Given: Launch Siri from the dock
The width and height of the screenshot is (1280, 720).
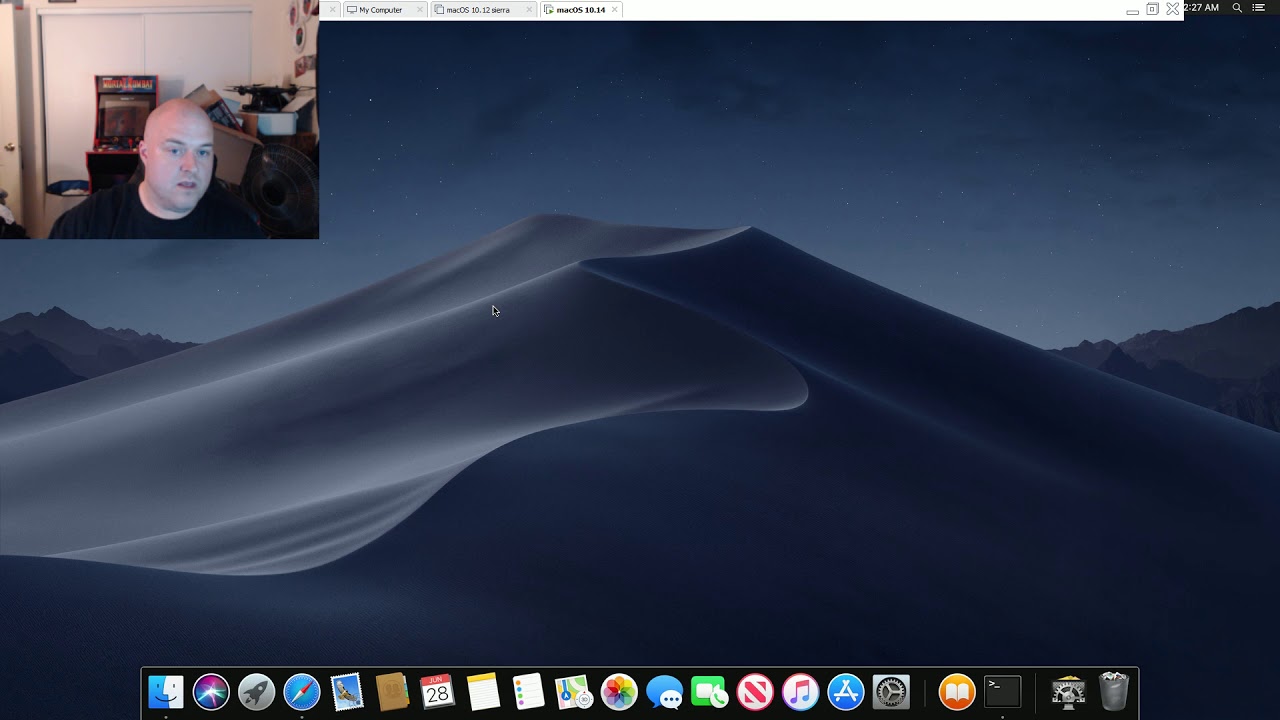Looking at the screenshot, I should (211, 692).
